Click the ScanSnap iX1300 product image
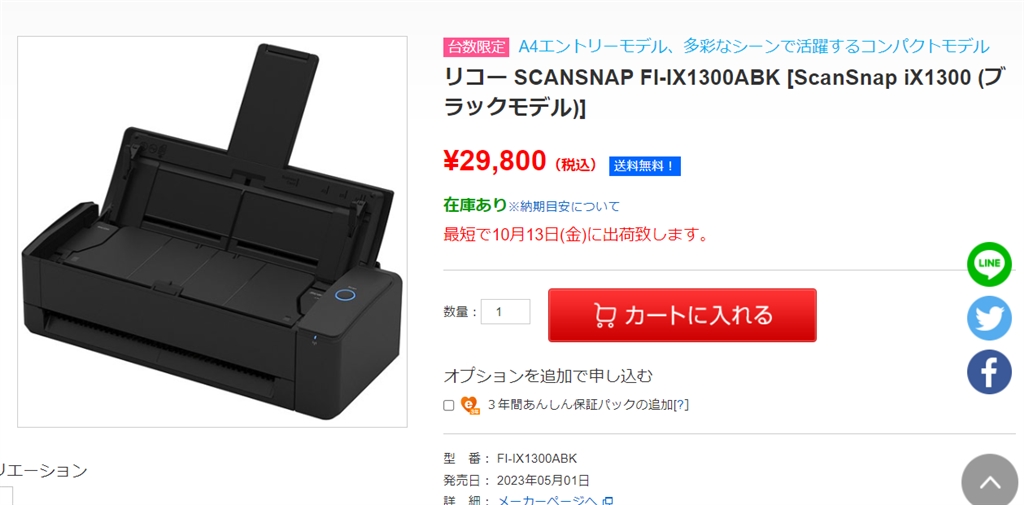 (212, 232)
